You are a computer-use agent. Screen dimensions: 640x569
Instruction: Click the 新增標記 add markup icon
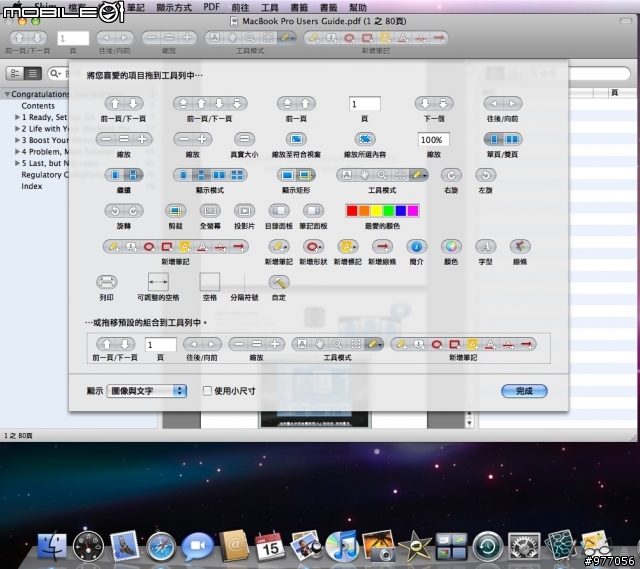tap(347, 247)
